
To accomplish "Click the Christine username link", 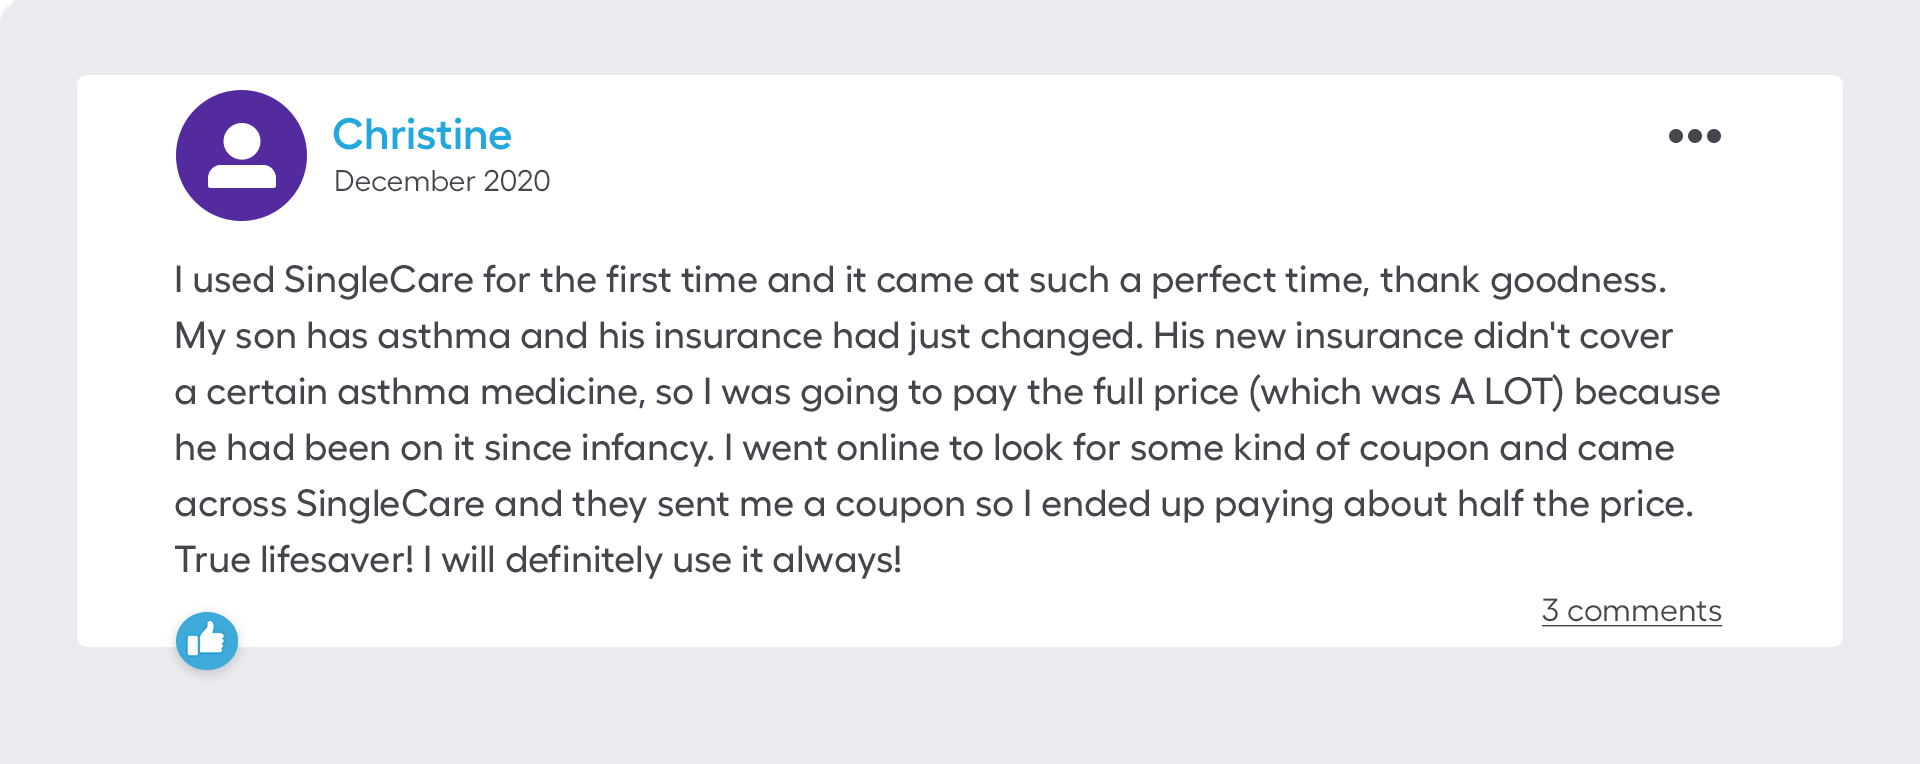I will pyautogui.click(x=422, y=134).
